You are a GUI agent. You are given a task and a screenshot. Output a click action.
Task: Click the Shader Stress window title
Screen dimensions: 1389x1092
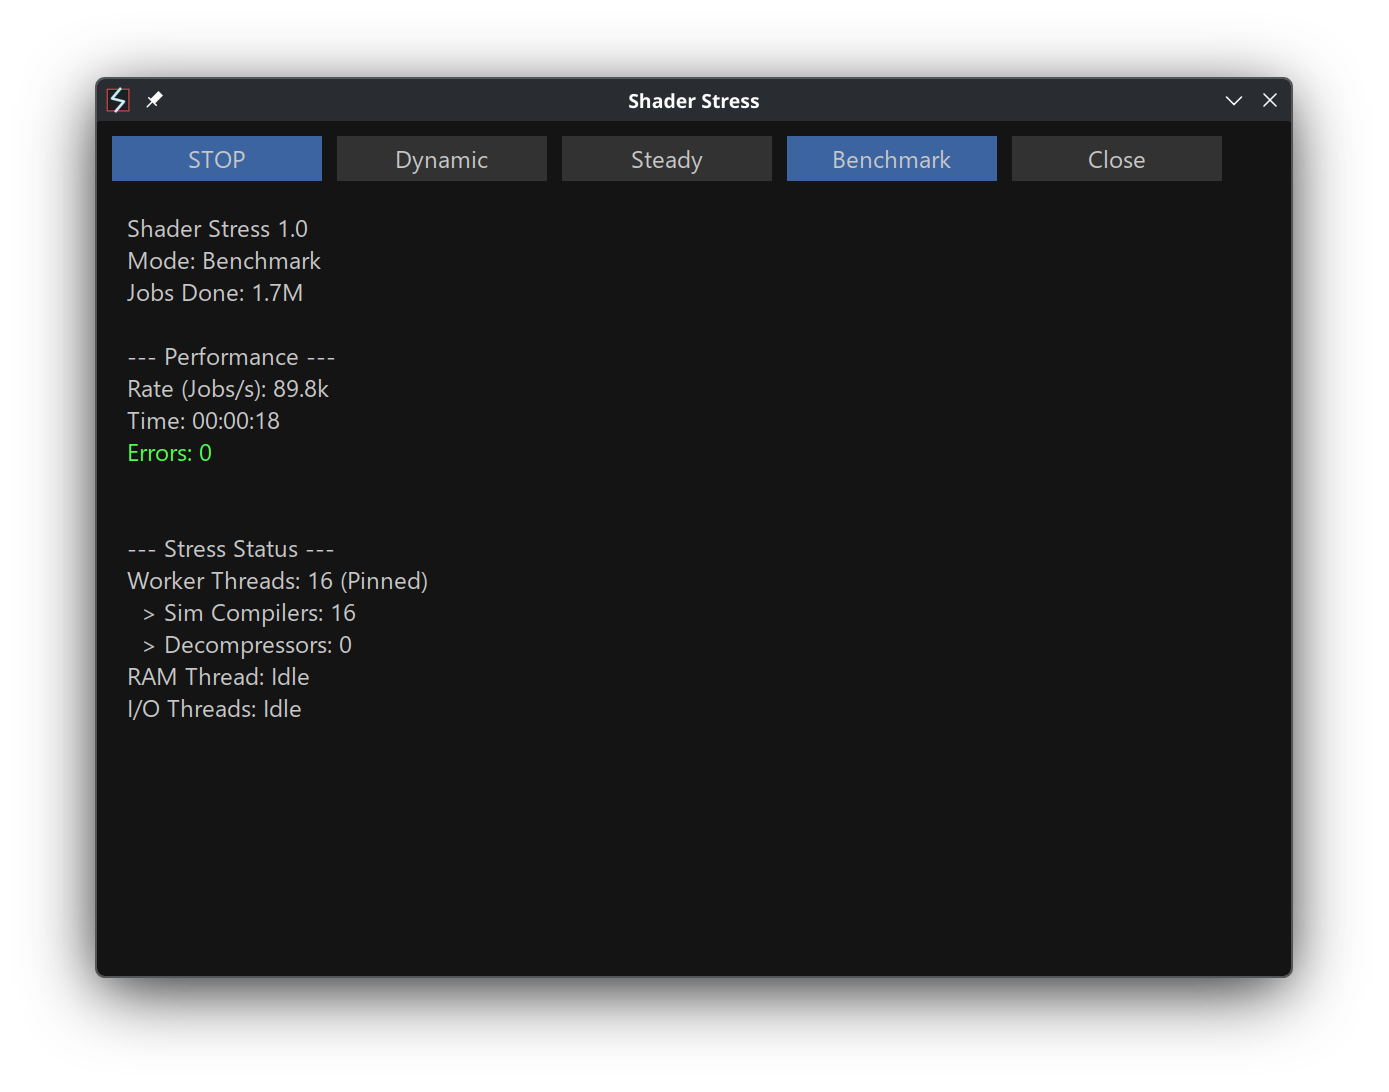pos(693,101)
